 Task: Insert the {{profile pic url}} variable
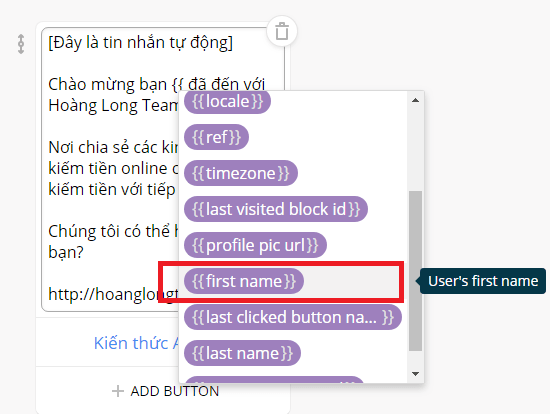(x=255, y=245)
